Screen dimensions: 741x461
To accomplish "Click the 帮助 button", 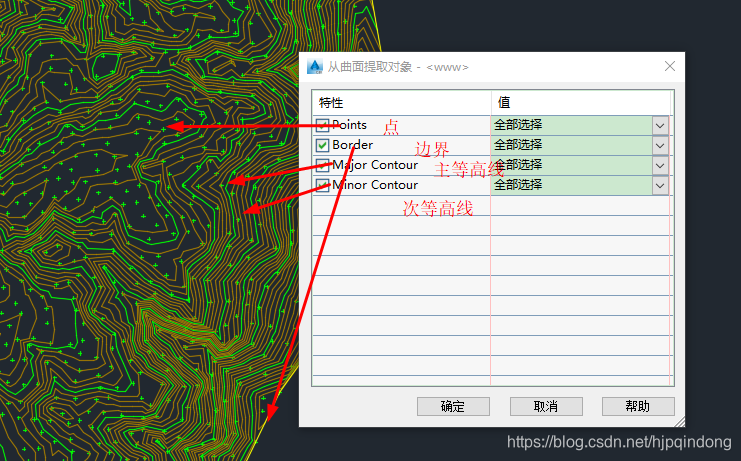I will [x=638, y=406].
